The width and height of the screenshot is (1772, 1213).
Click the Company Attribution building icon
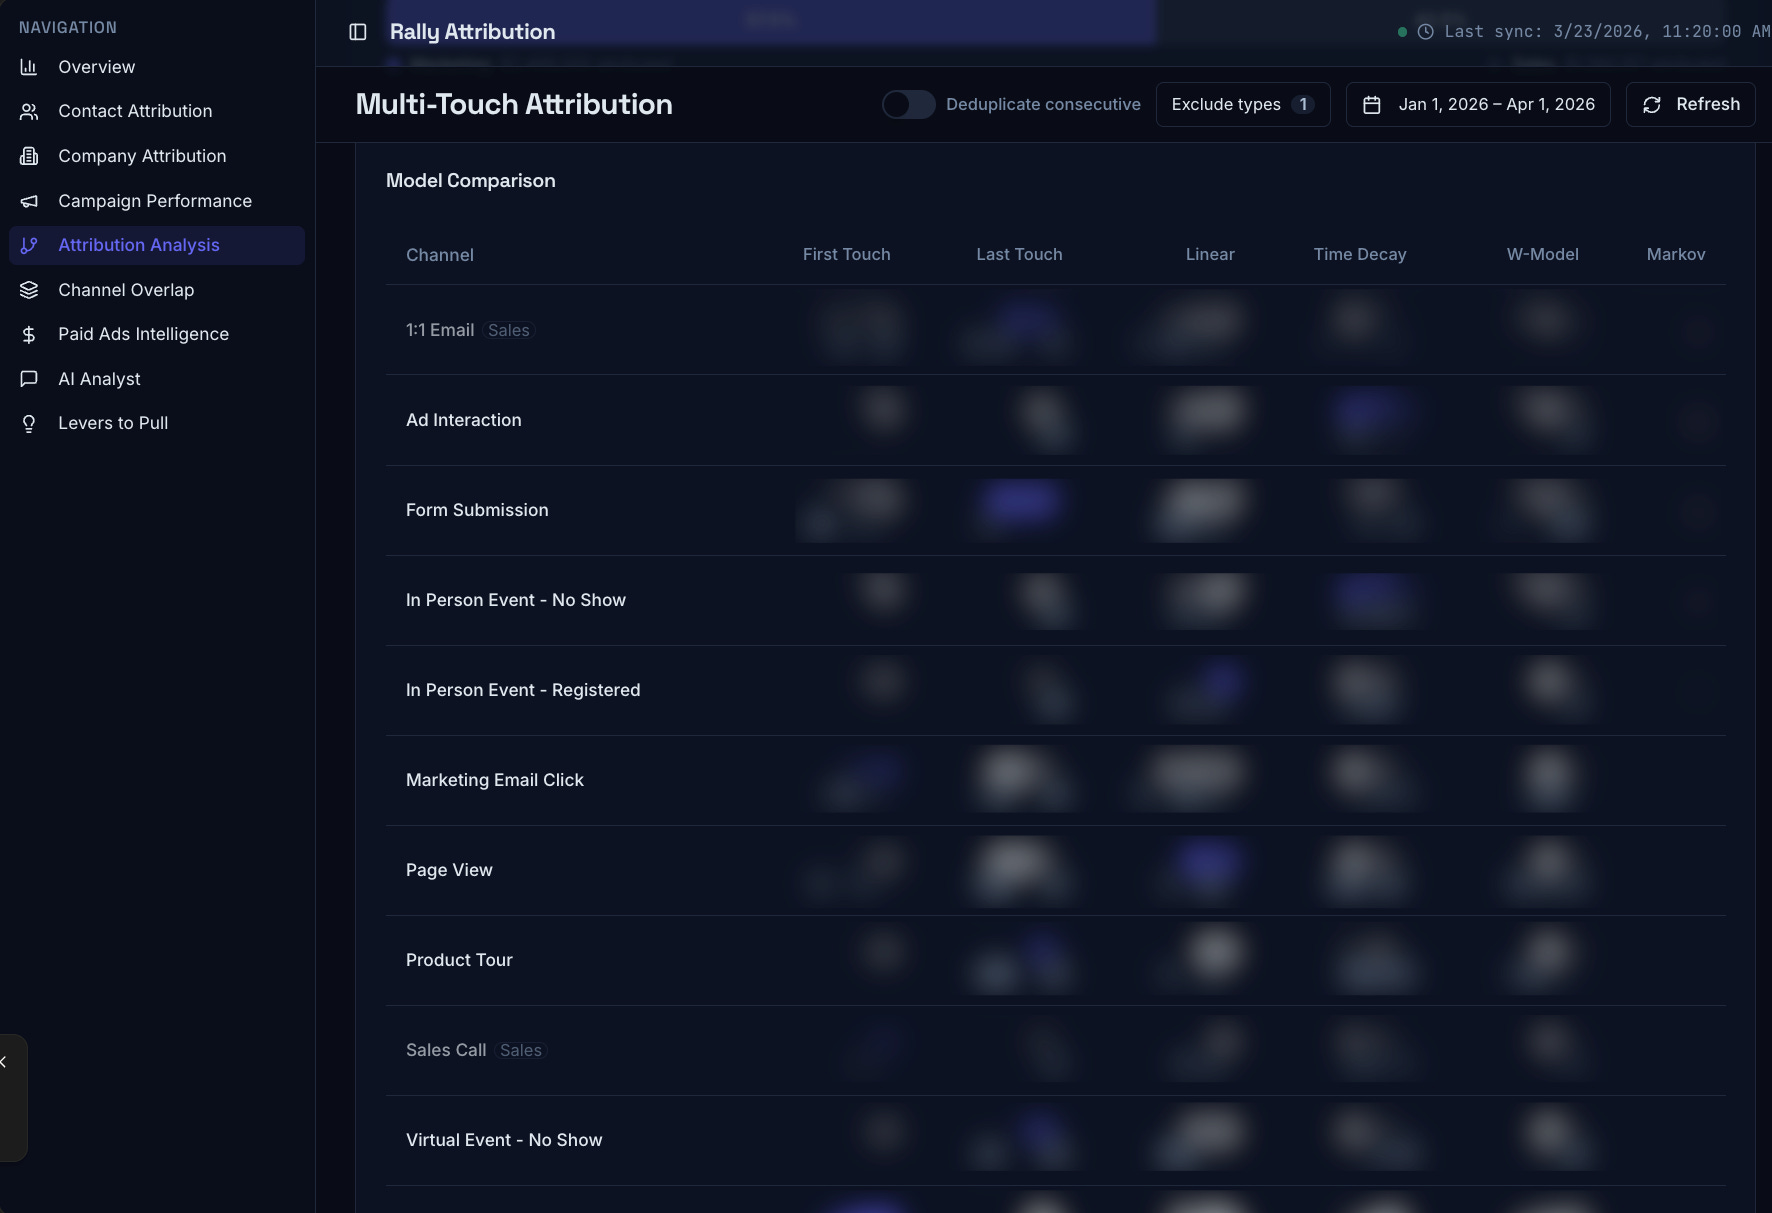29,156
